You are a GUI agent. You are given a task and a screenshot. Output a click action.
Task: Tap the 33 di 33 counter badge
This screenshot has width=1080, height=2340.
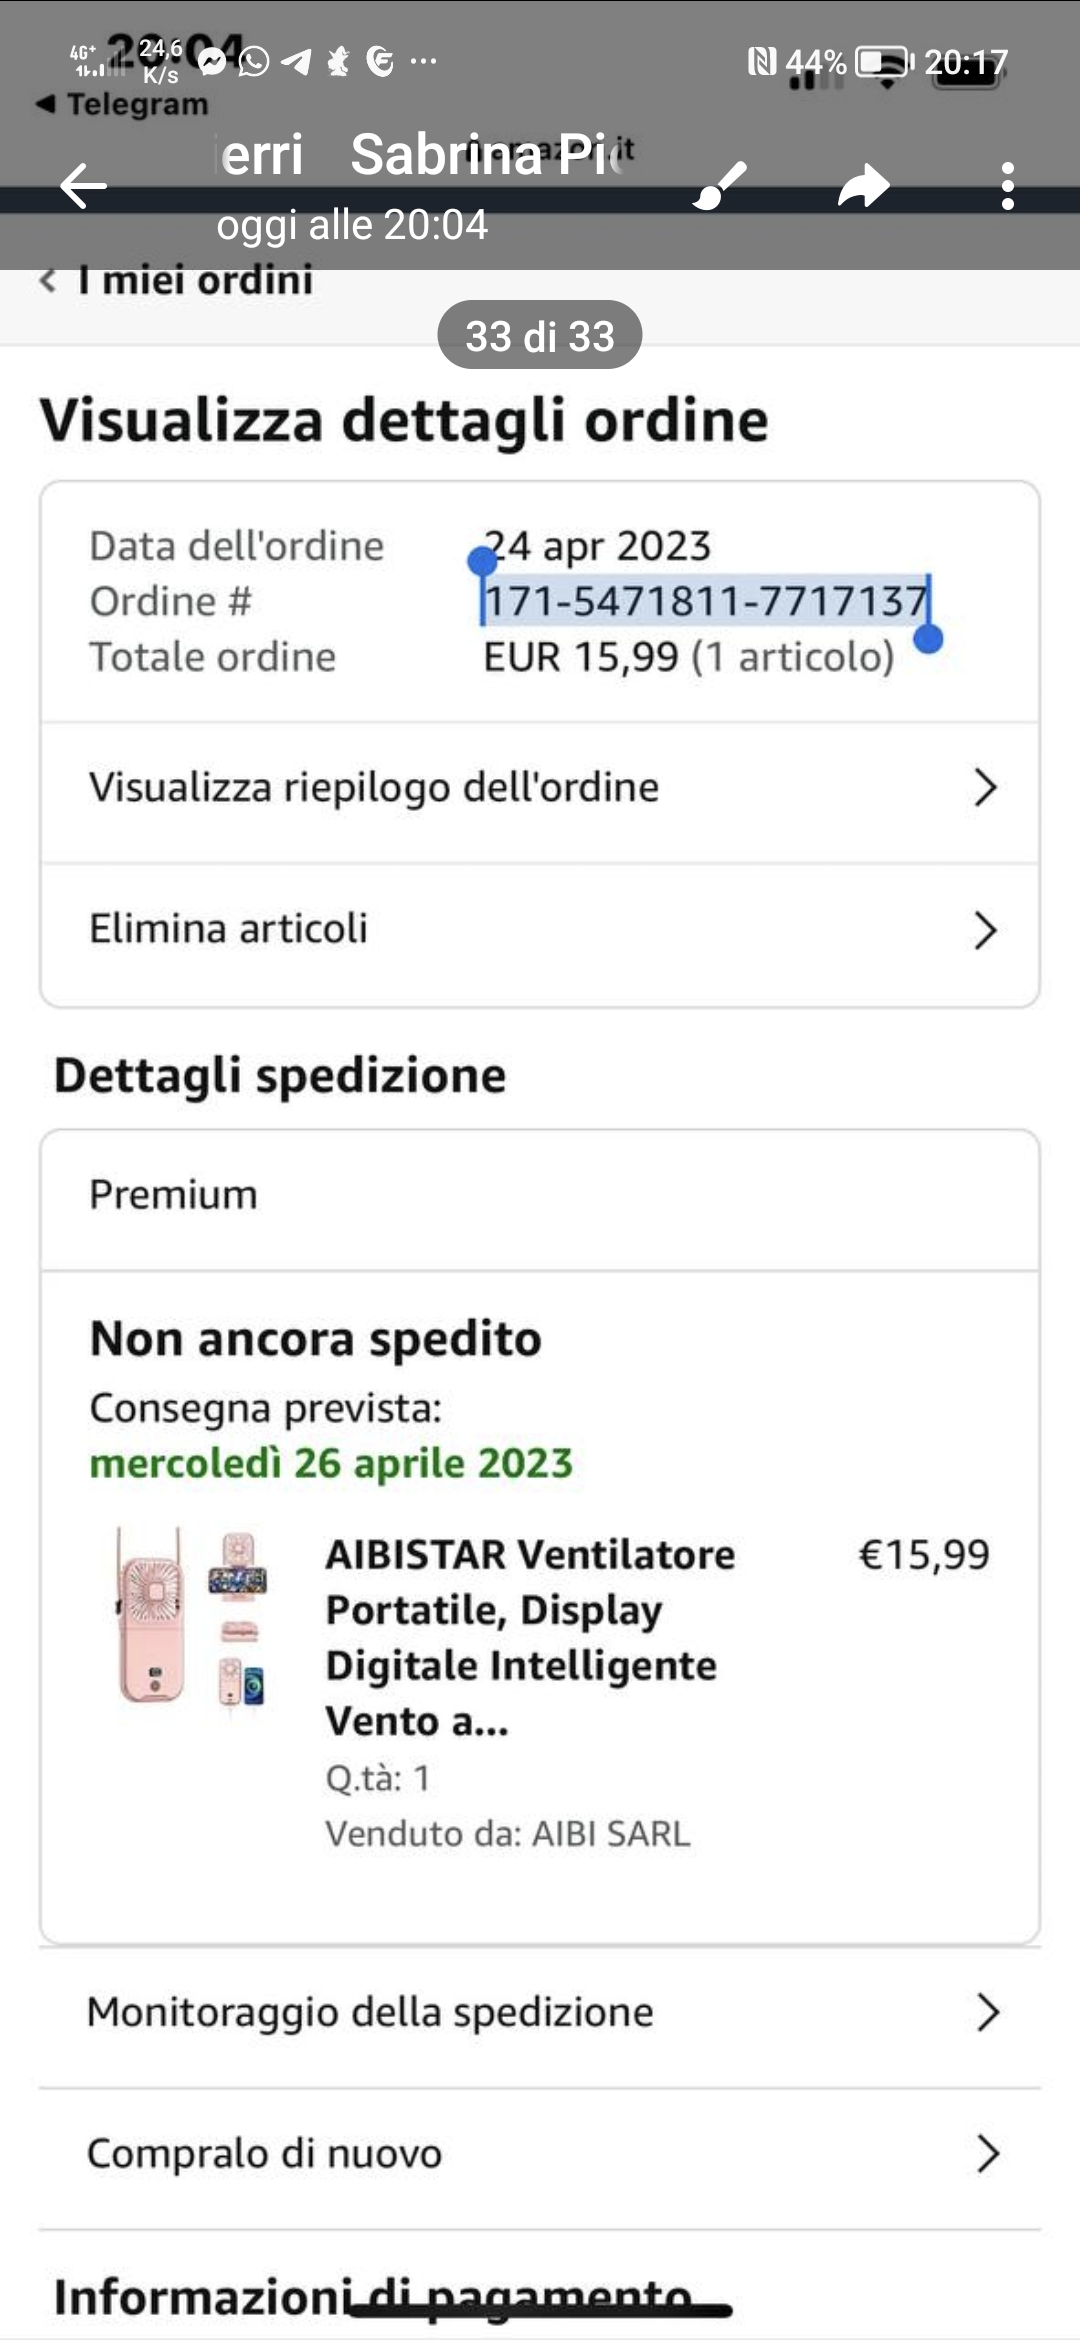(540, 336)
